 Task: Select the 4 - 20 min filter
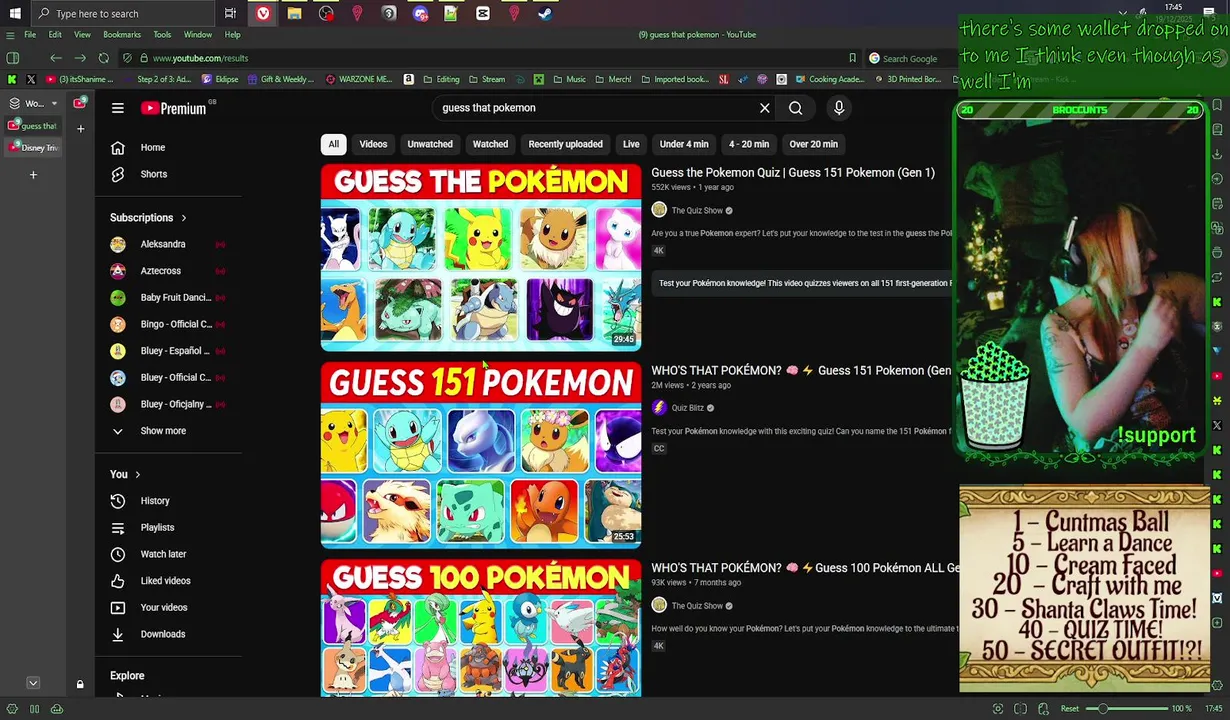tap(749, 144)
